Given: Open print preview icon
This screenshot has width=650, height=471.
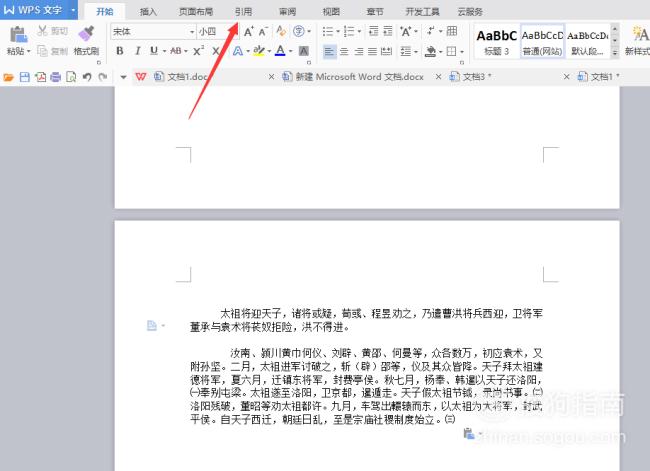Looking at the screenshot, I should coord(71,77).
